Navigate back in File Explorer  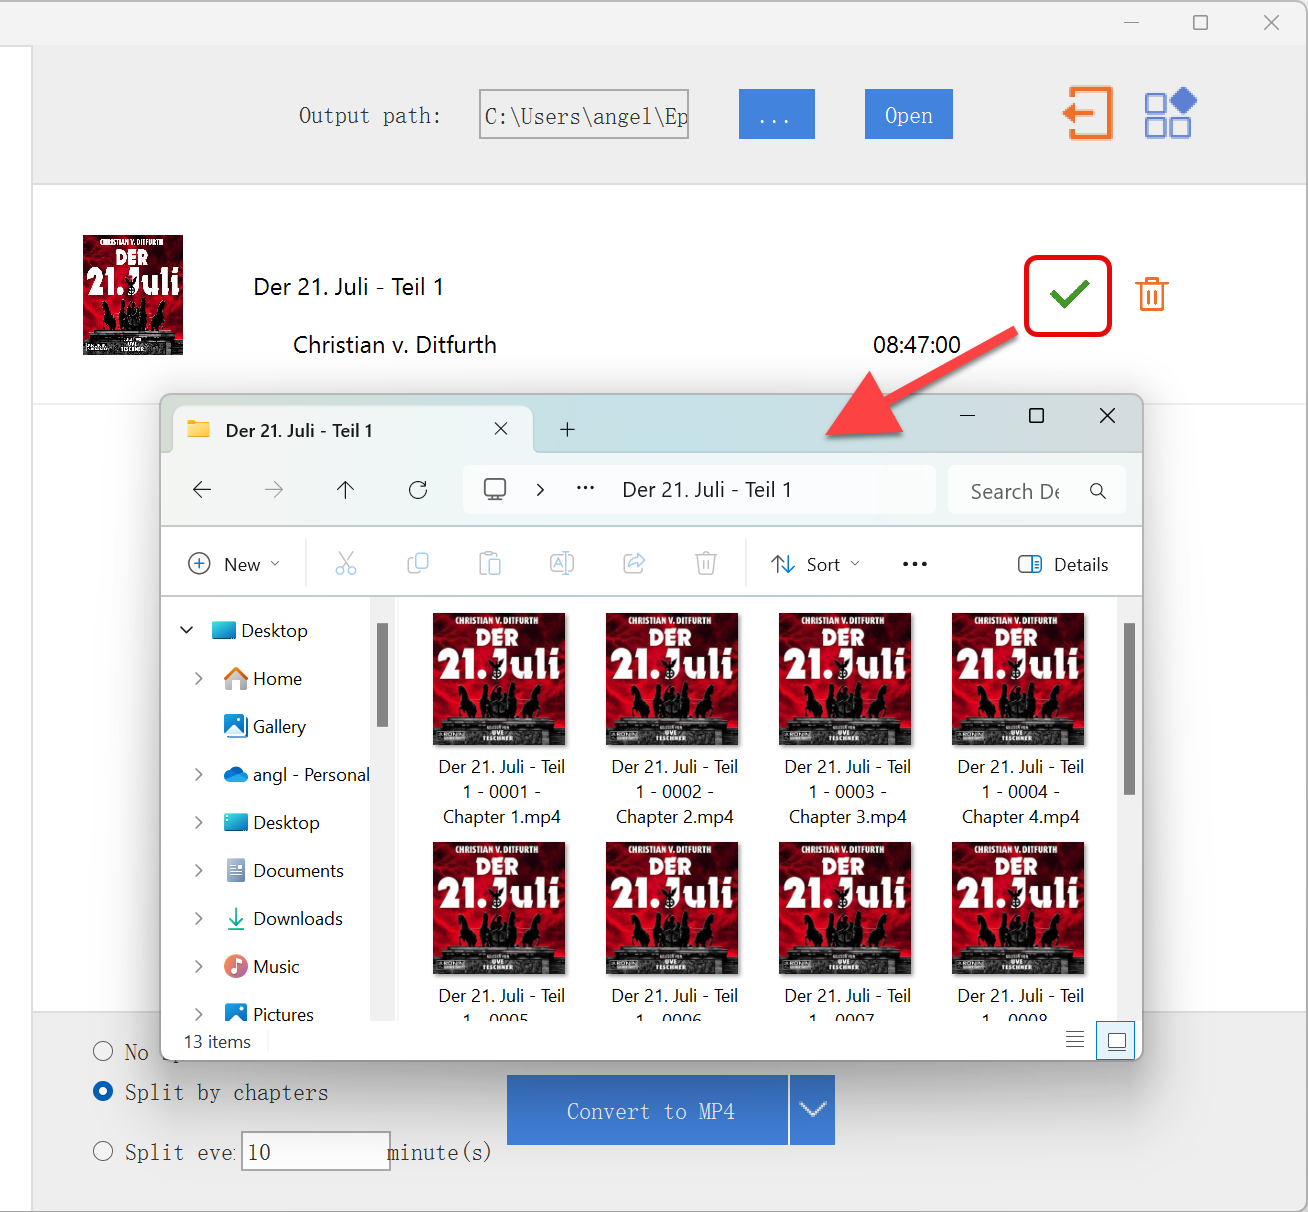tap(202, 490)
